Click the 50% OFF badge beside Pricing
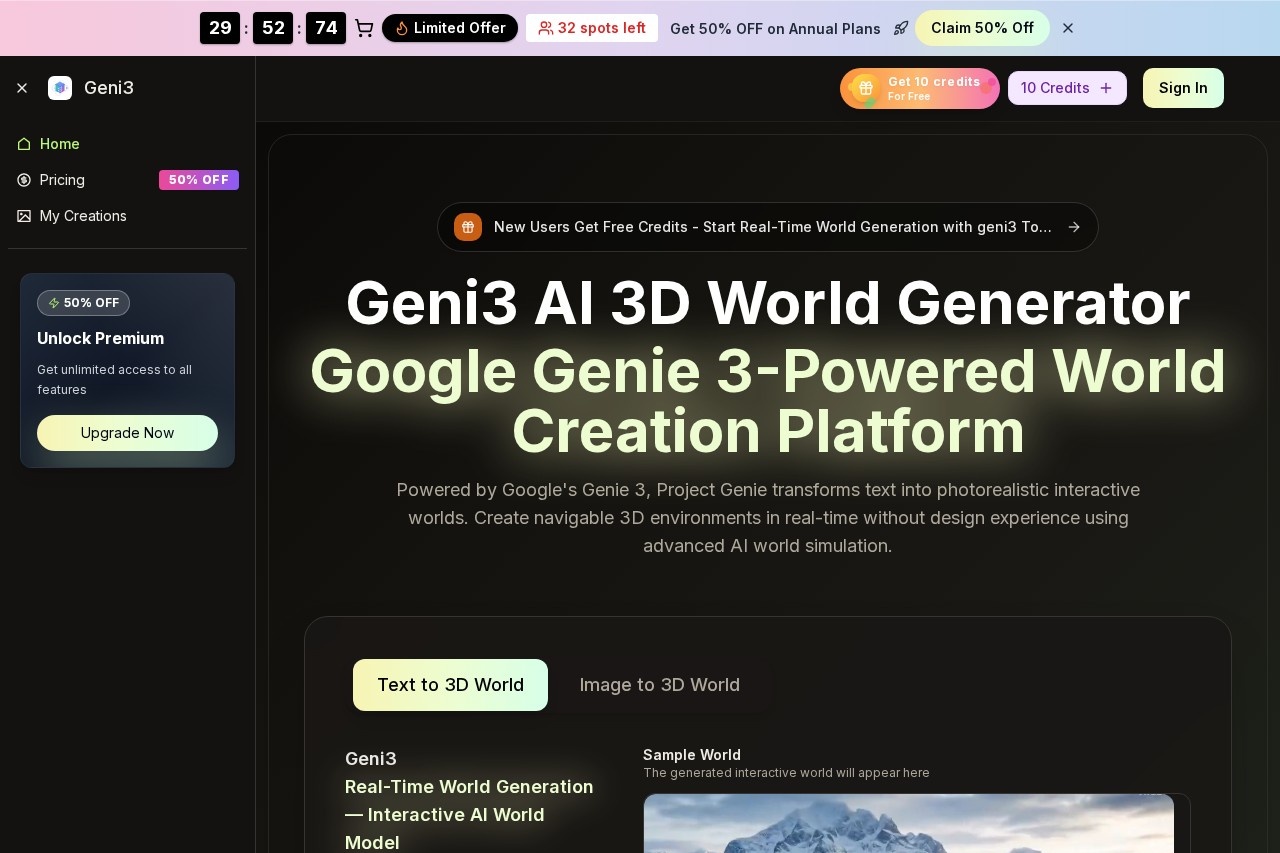Screen dimensions: 1280x853 click(x=199, y=180)
